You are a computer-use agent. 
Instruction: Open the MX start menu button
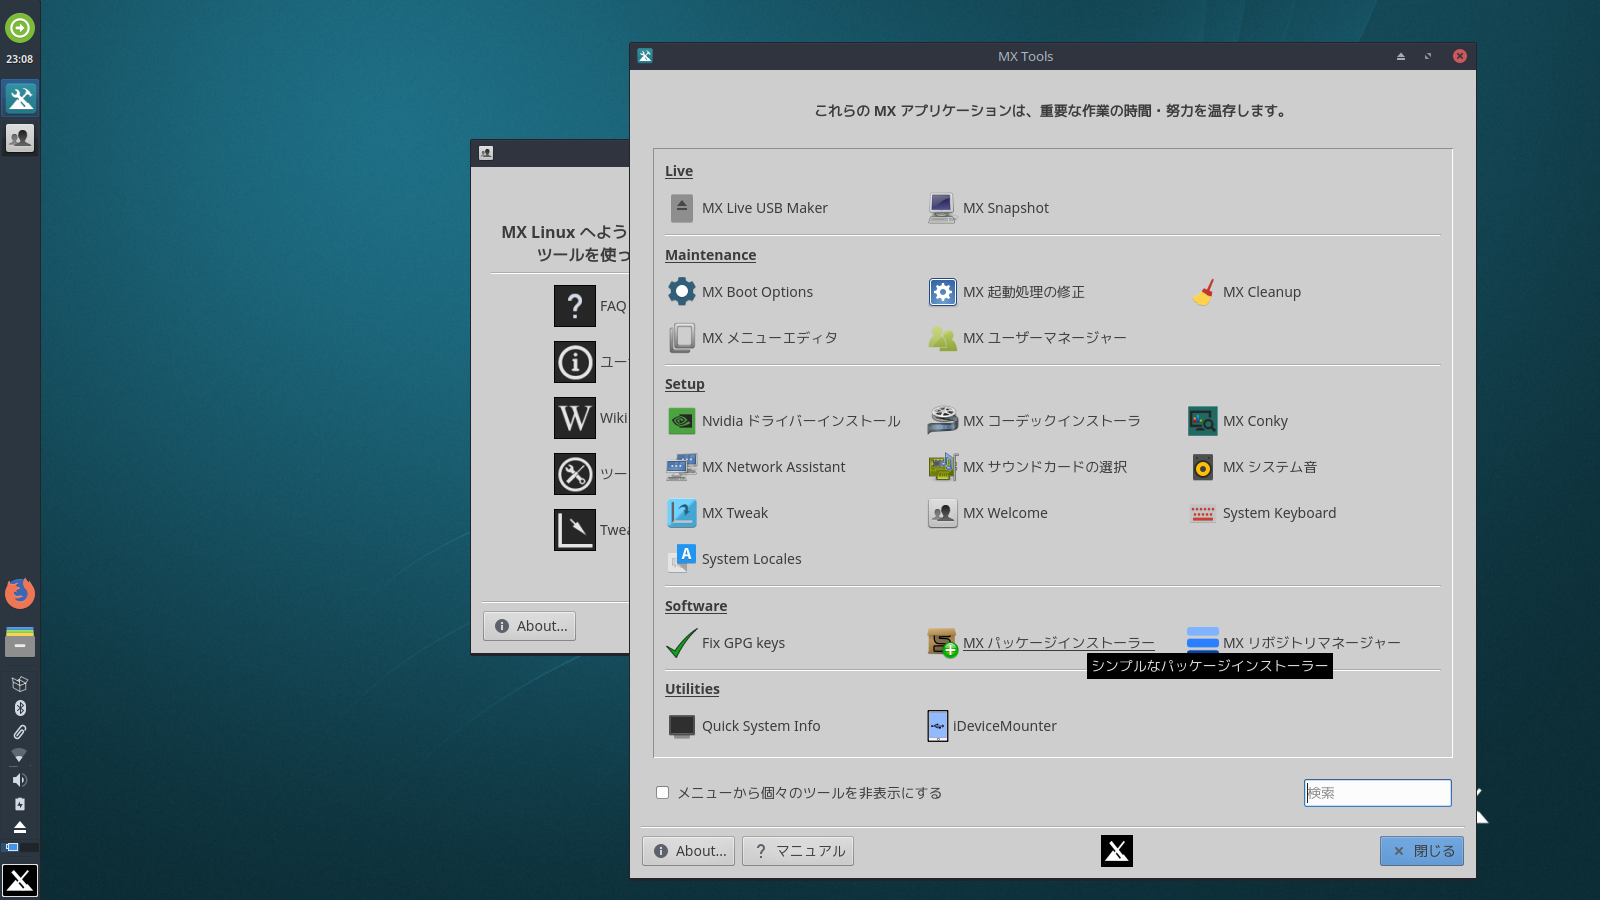[x=20, y=880]
